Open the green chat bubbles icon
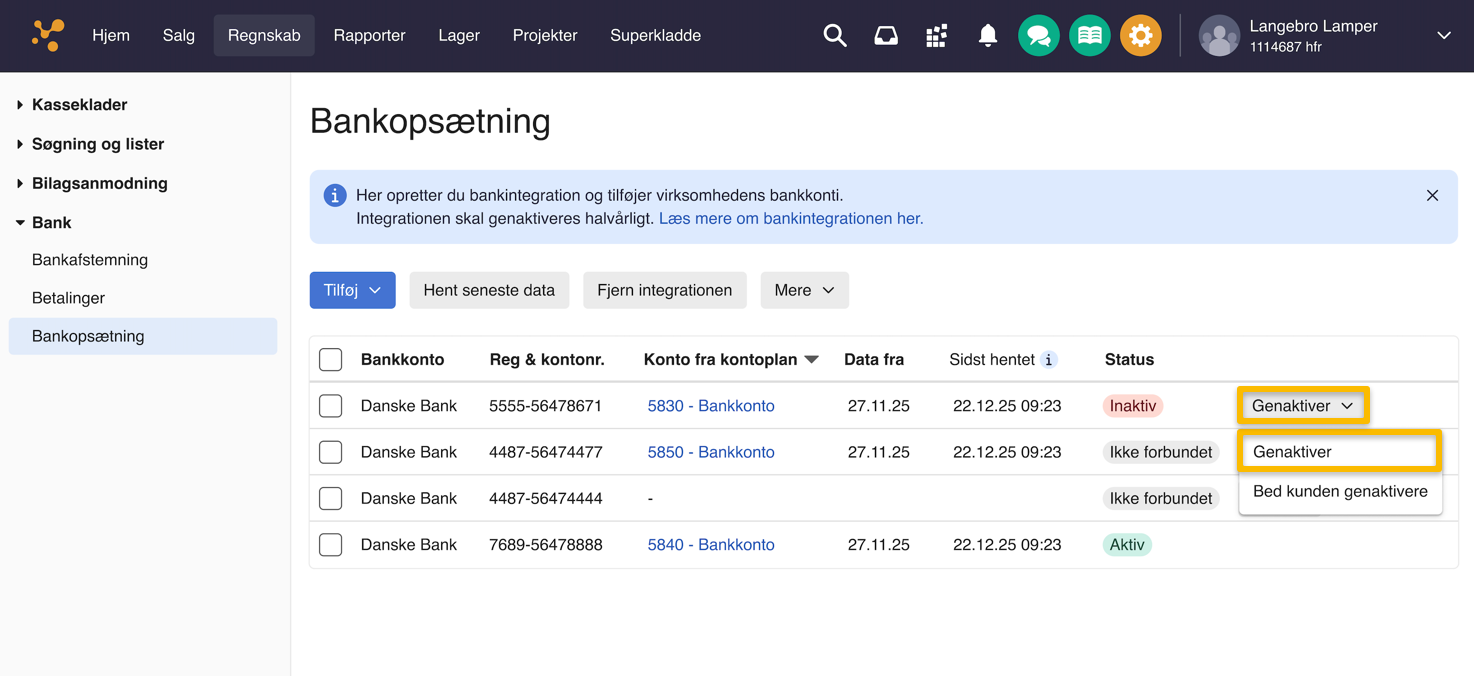This screenshot has width=1474, height=676. 1039,36
